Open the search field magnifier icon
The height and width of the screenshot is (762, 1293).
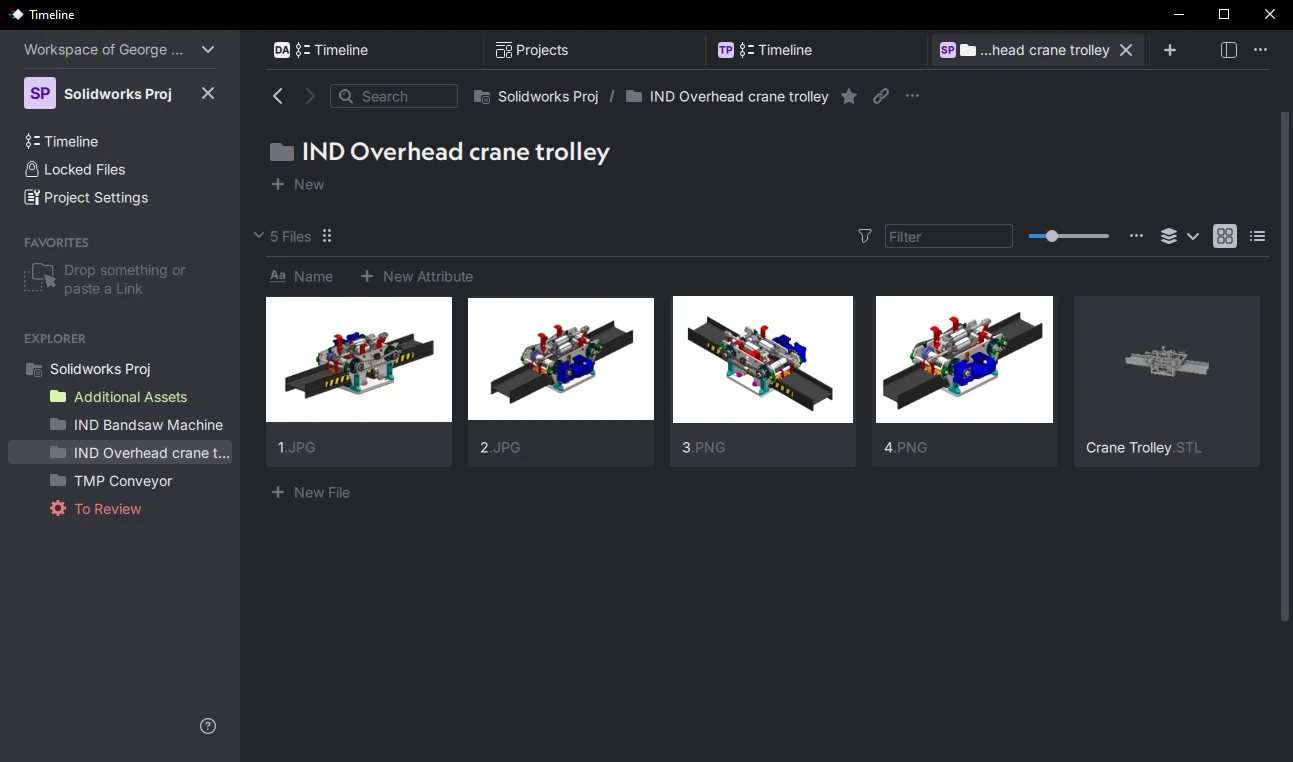345,96
